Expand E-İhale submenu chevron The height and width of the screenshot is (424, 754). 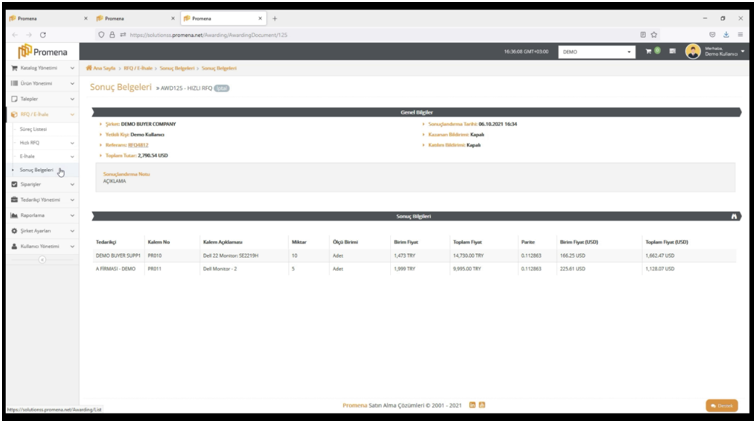pyautogui.click(x=72, y=156)
